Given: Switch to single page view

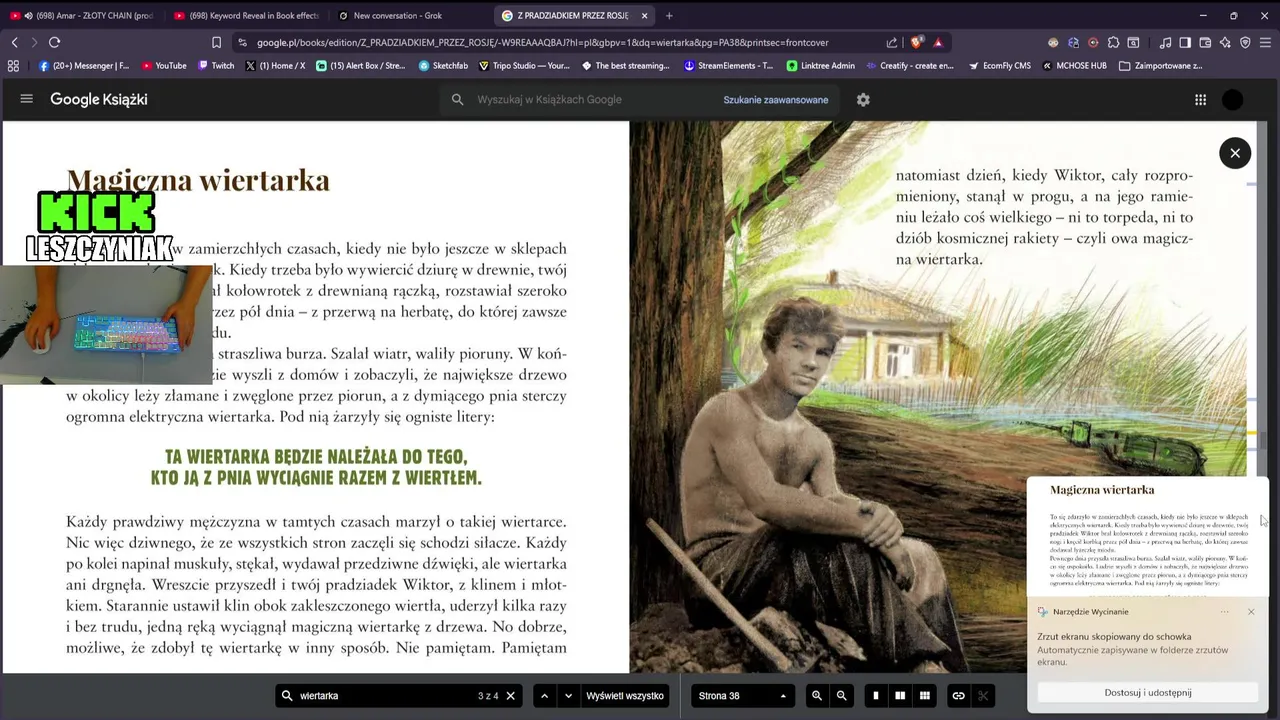Looking at the screenshot, I should coord(876,696).
